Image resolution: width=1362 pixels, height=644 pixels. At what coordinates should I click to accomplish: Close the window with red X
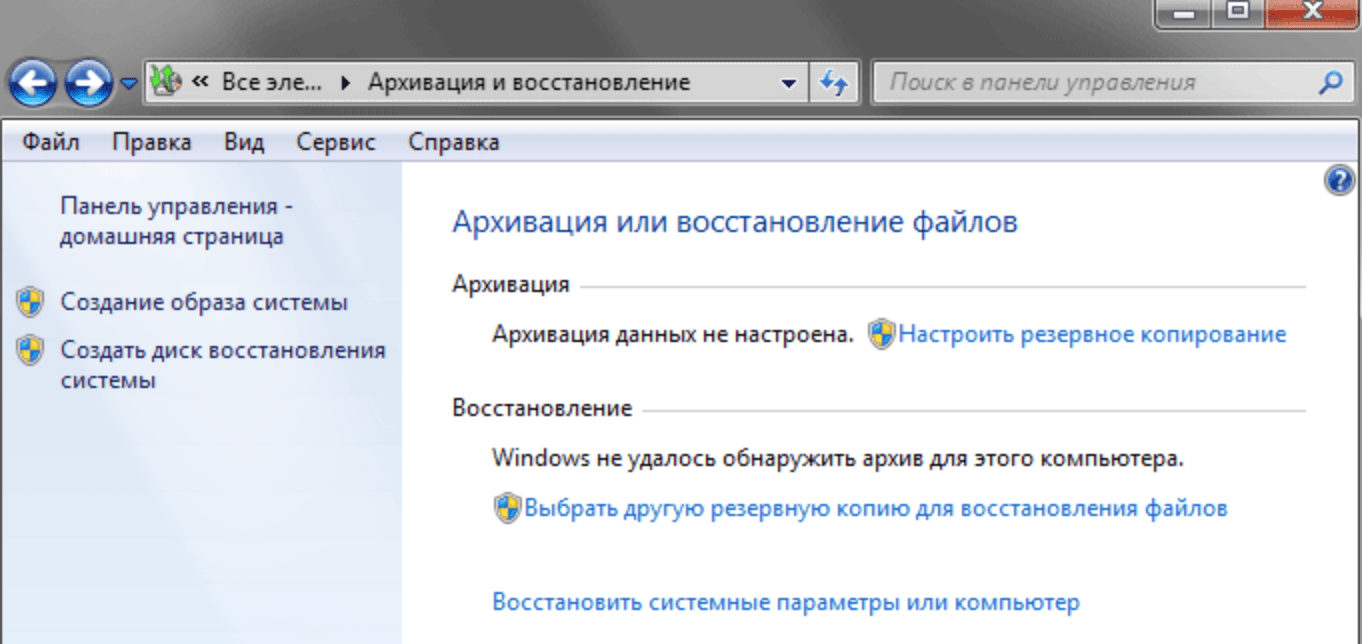(x=1314, y=13)
